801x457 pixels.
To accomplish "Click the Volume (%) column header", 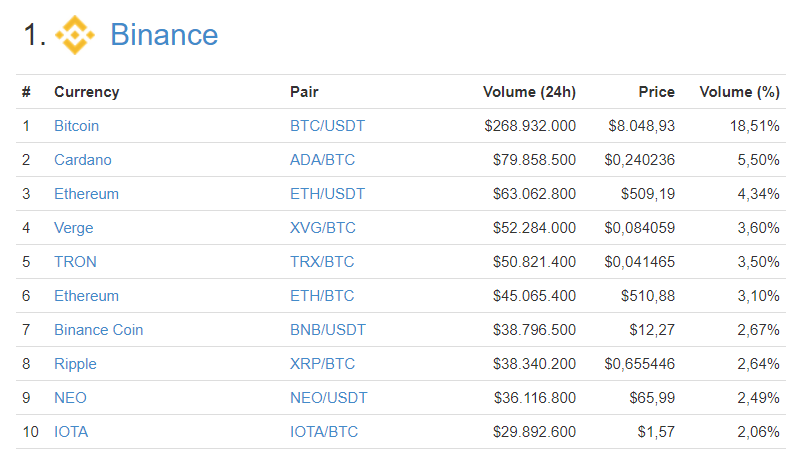I will (740, 92).
